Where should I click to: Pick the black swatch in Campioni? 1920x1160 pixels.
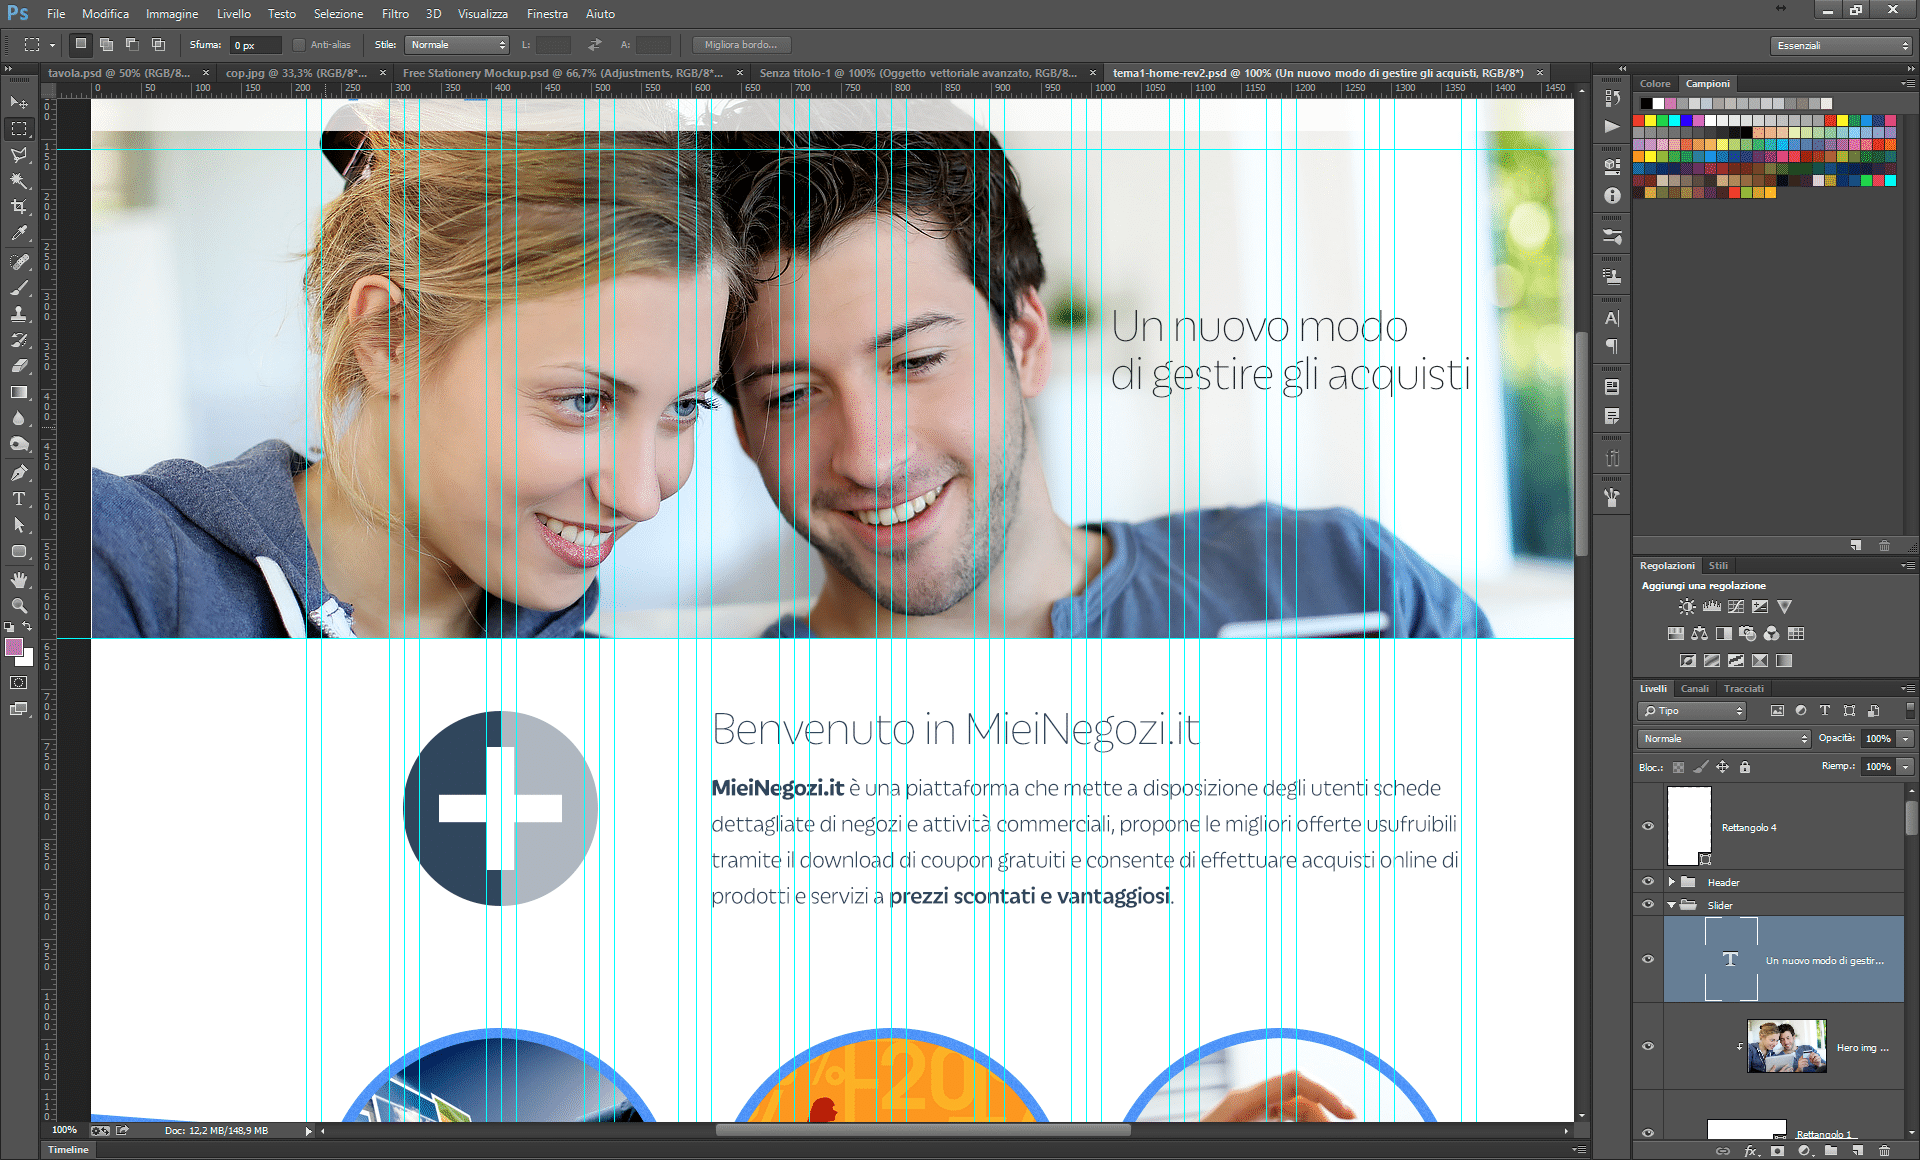[x=1646, y=104]
